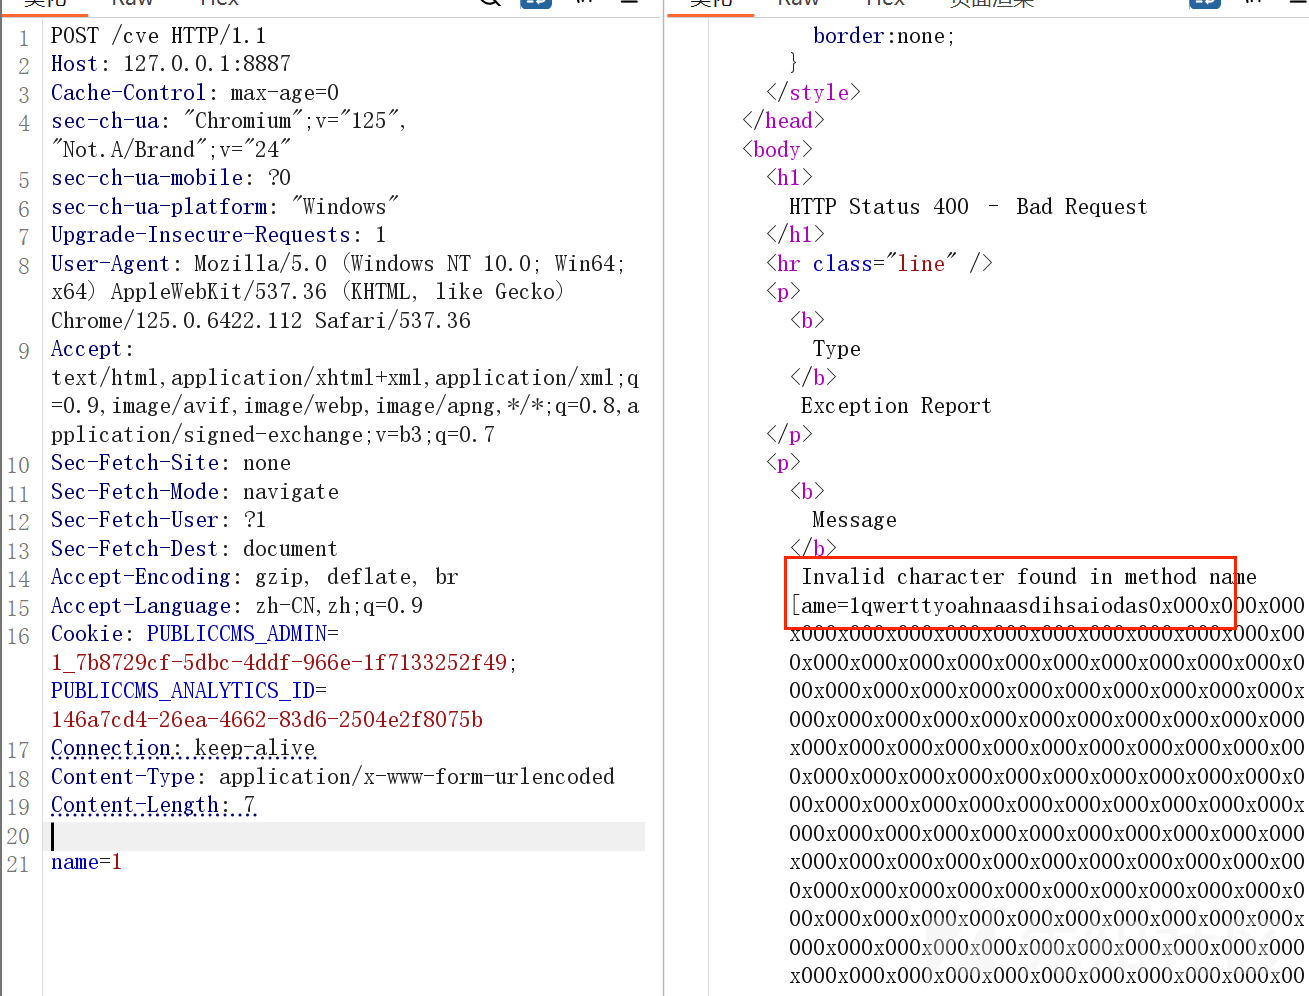Click the POST /cve HTTP/1.1 request line
This screenshot has height=996, width=1309.
click(x=158, y=36)
